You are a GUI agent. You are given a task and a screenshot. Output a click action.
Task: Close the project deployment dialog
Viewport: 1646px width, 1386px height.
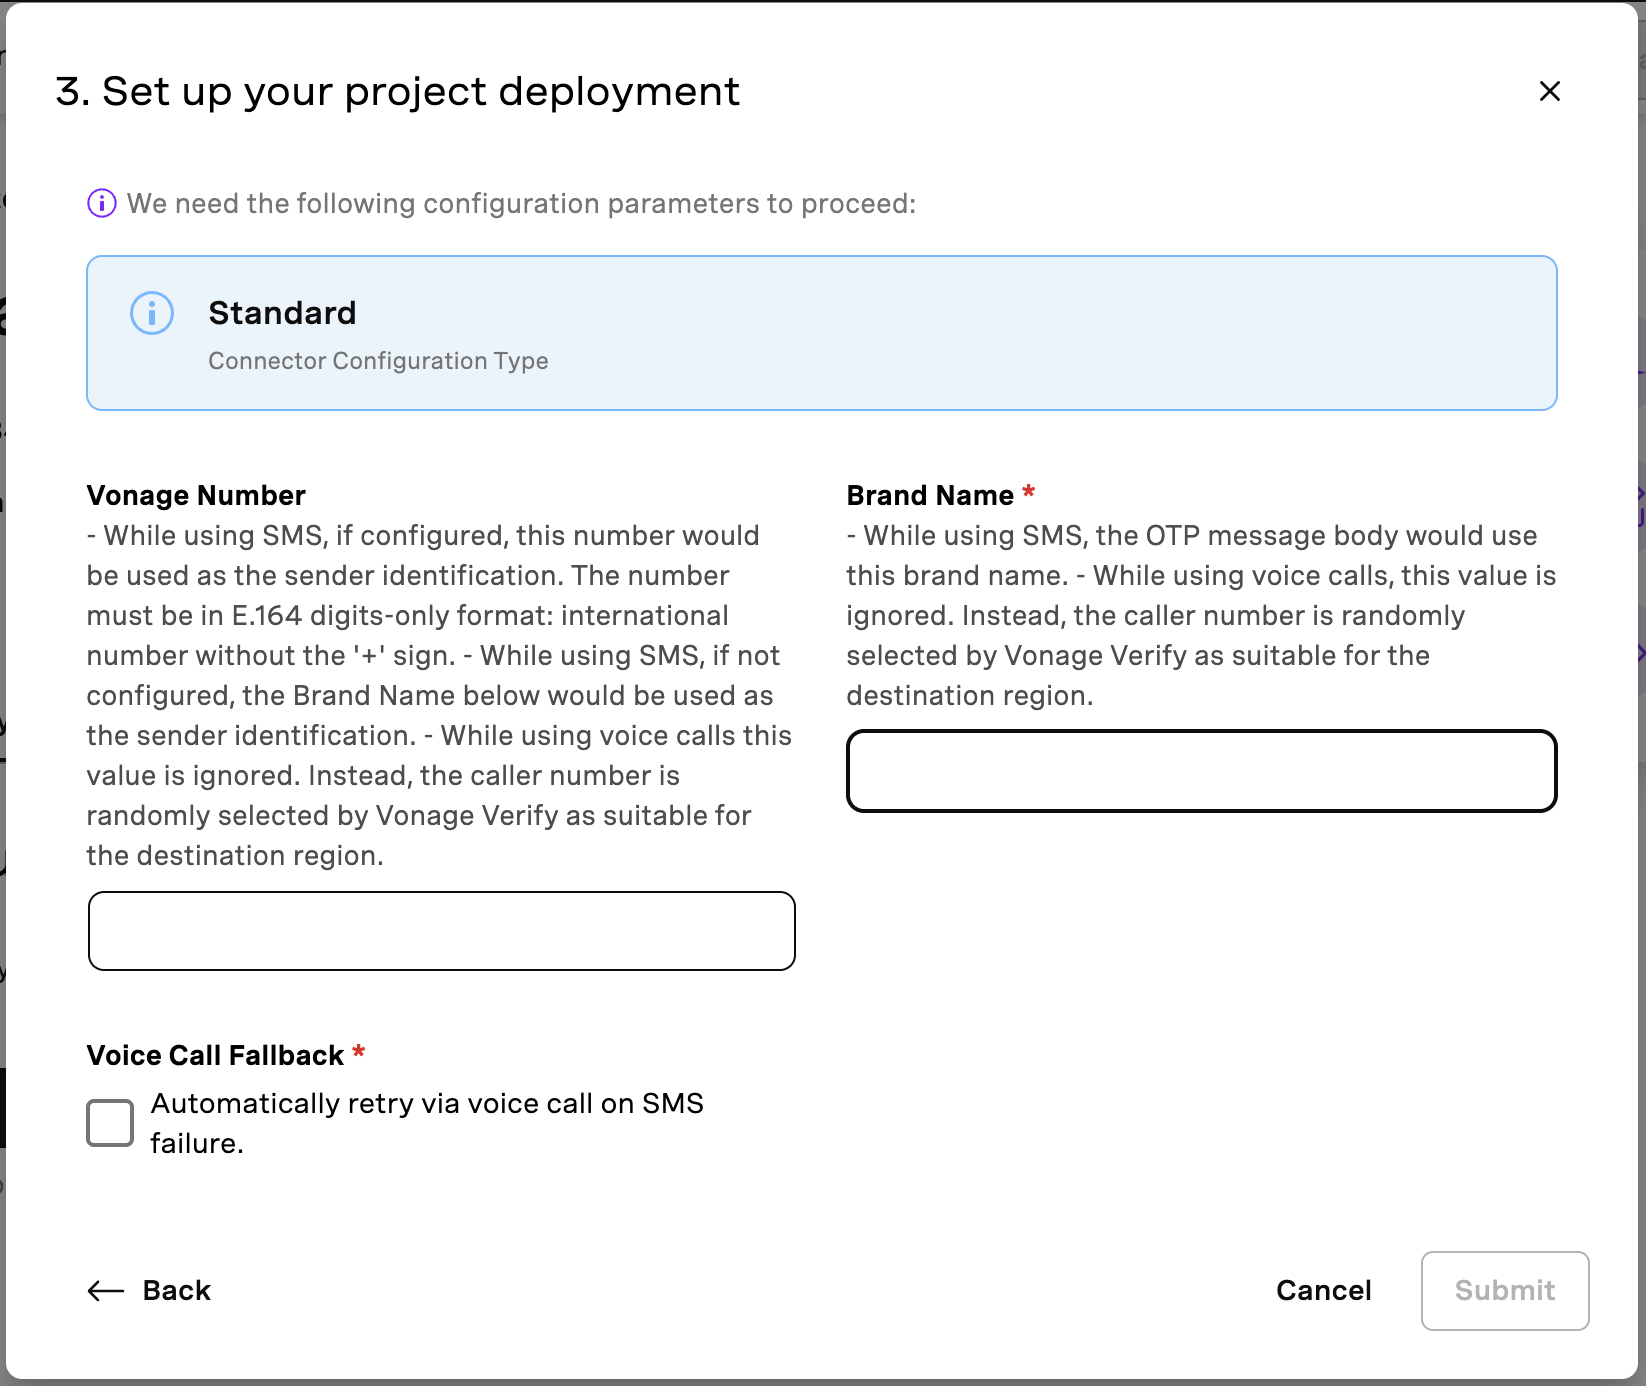coord(1549,91)
